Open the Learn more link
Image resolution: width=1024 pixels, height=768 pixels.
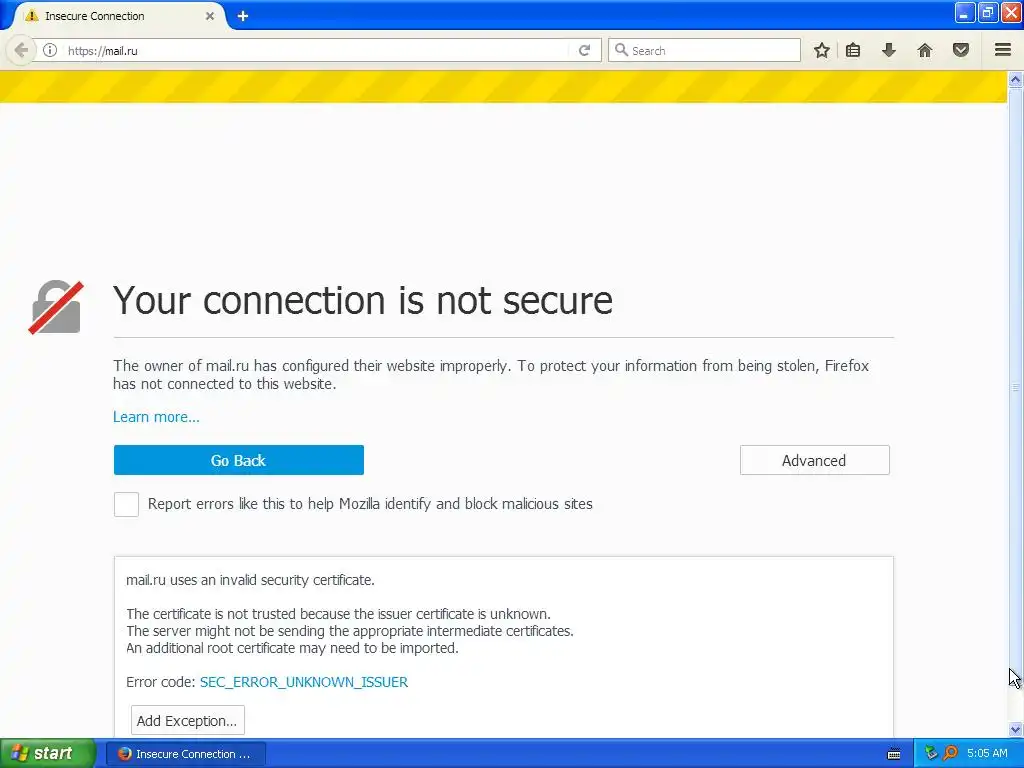(x=156, y=417)
